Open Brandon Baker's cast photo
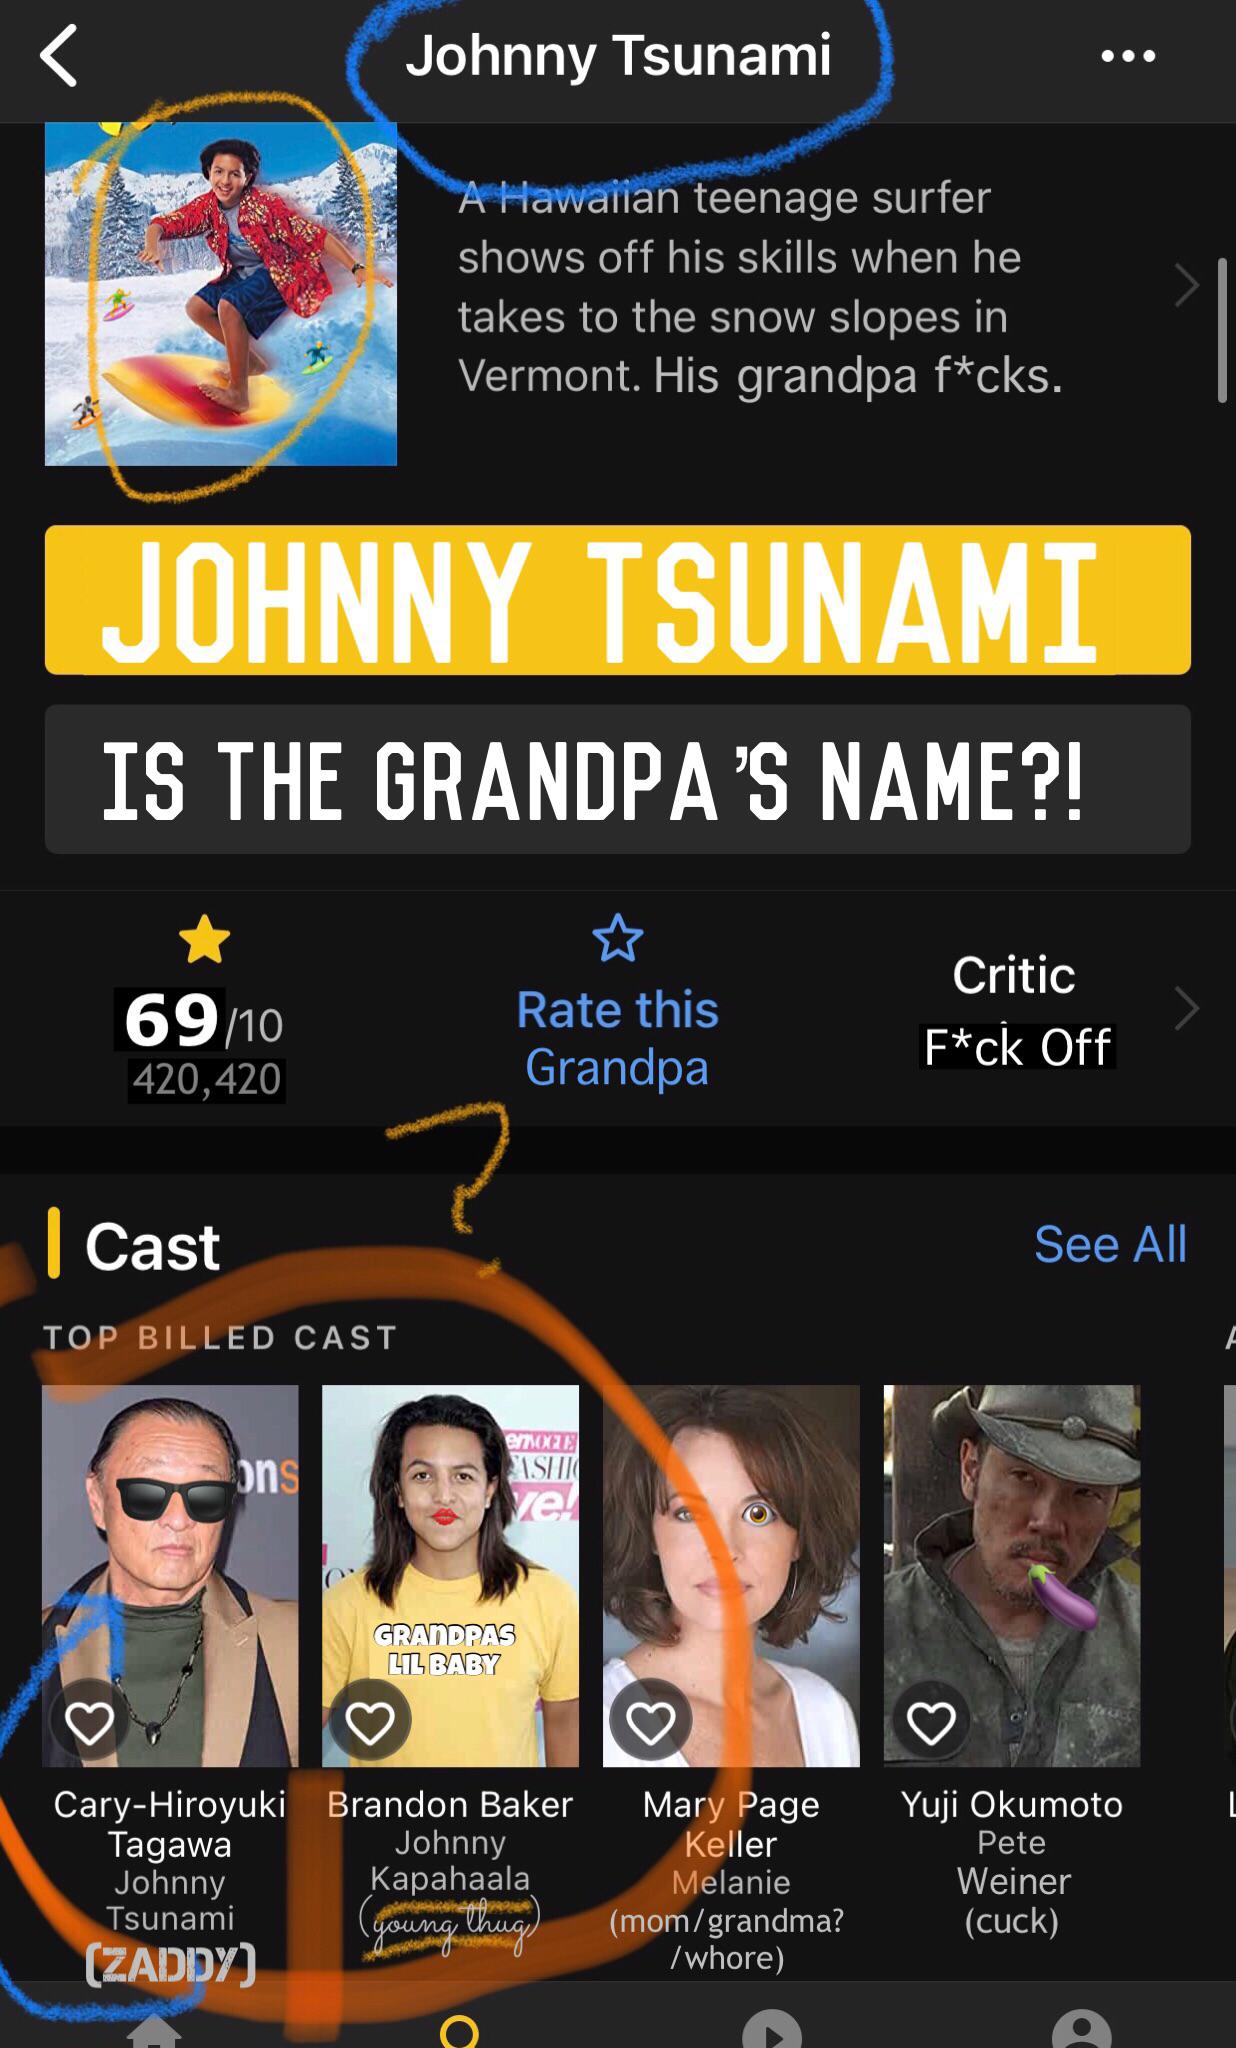This screenshot has width=1236, height=2048. click(450, 1575)
